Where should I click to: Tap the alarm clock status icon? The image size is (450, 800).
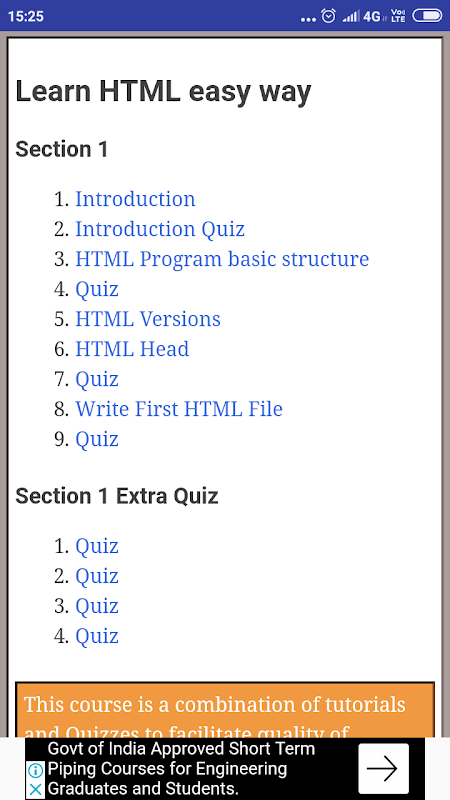click(x=329, y=16)
